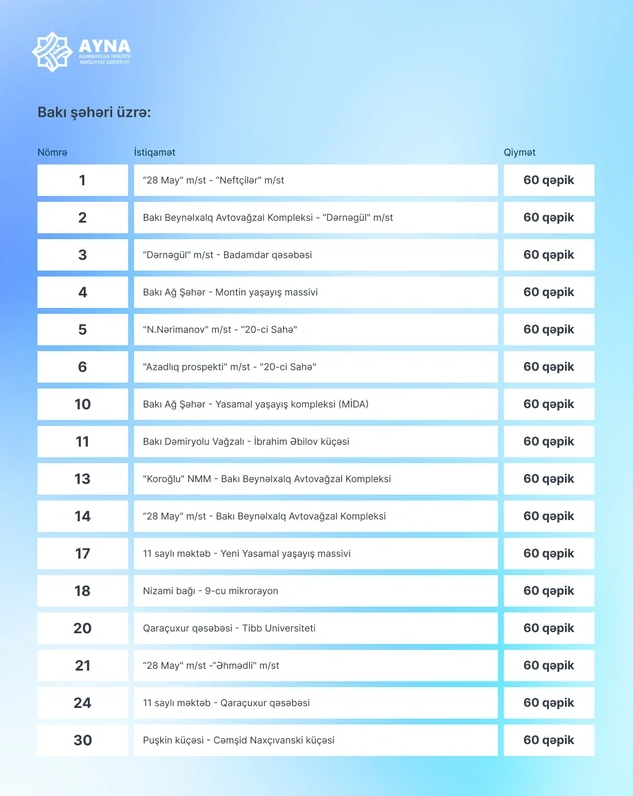Image resolution: width=633 pixels, height=796 pixels.
Task: Click route number 4 cell
Action: pos(82,292)
